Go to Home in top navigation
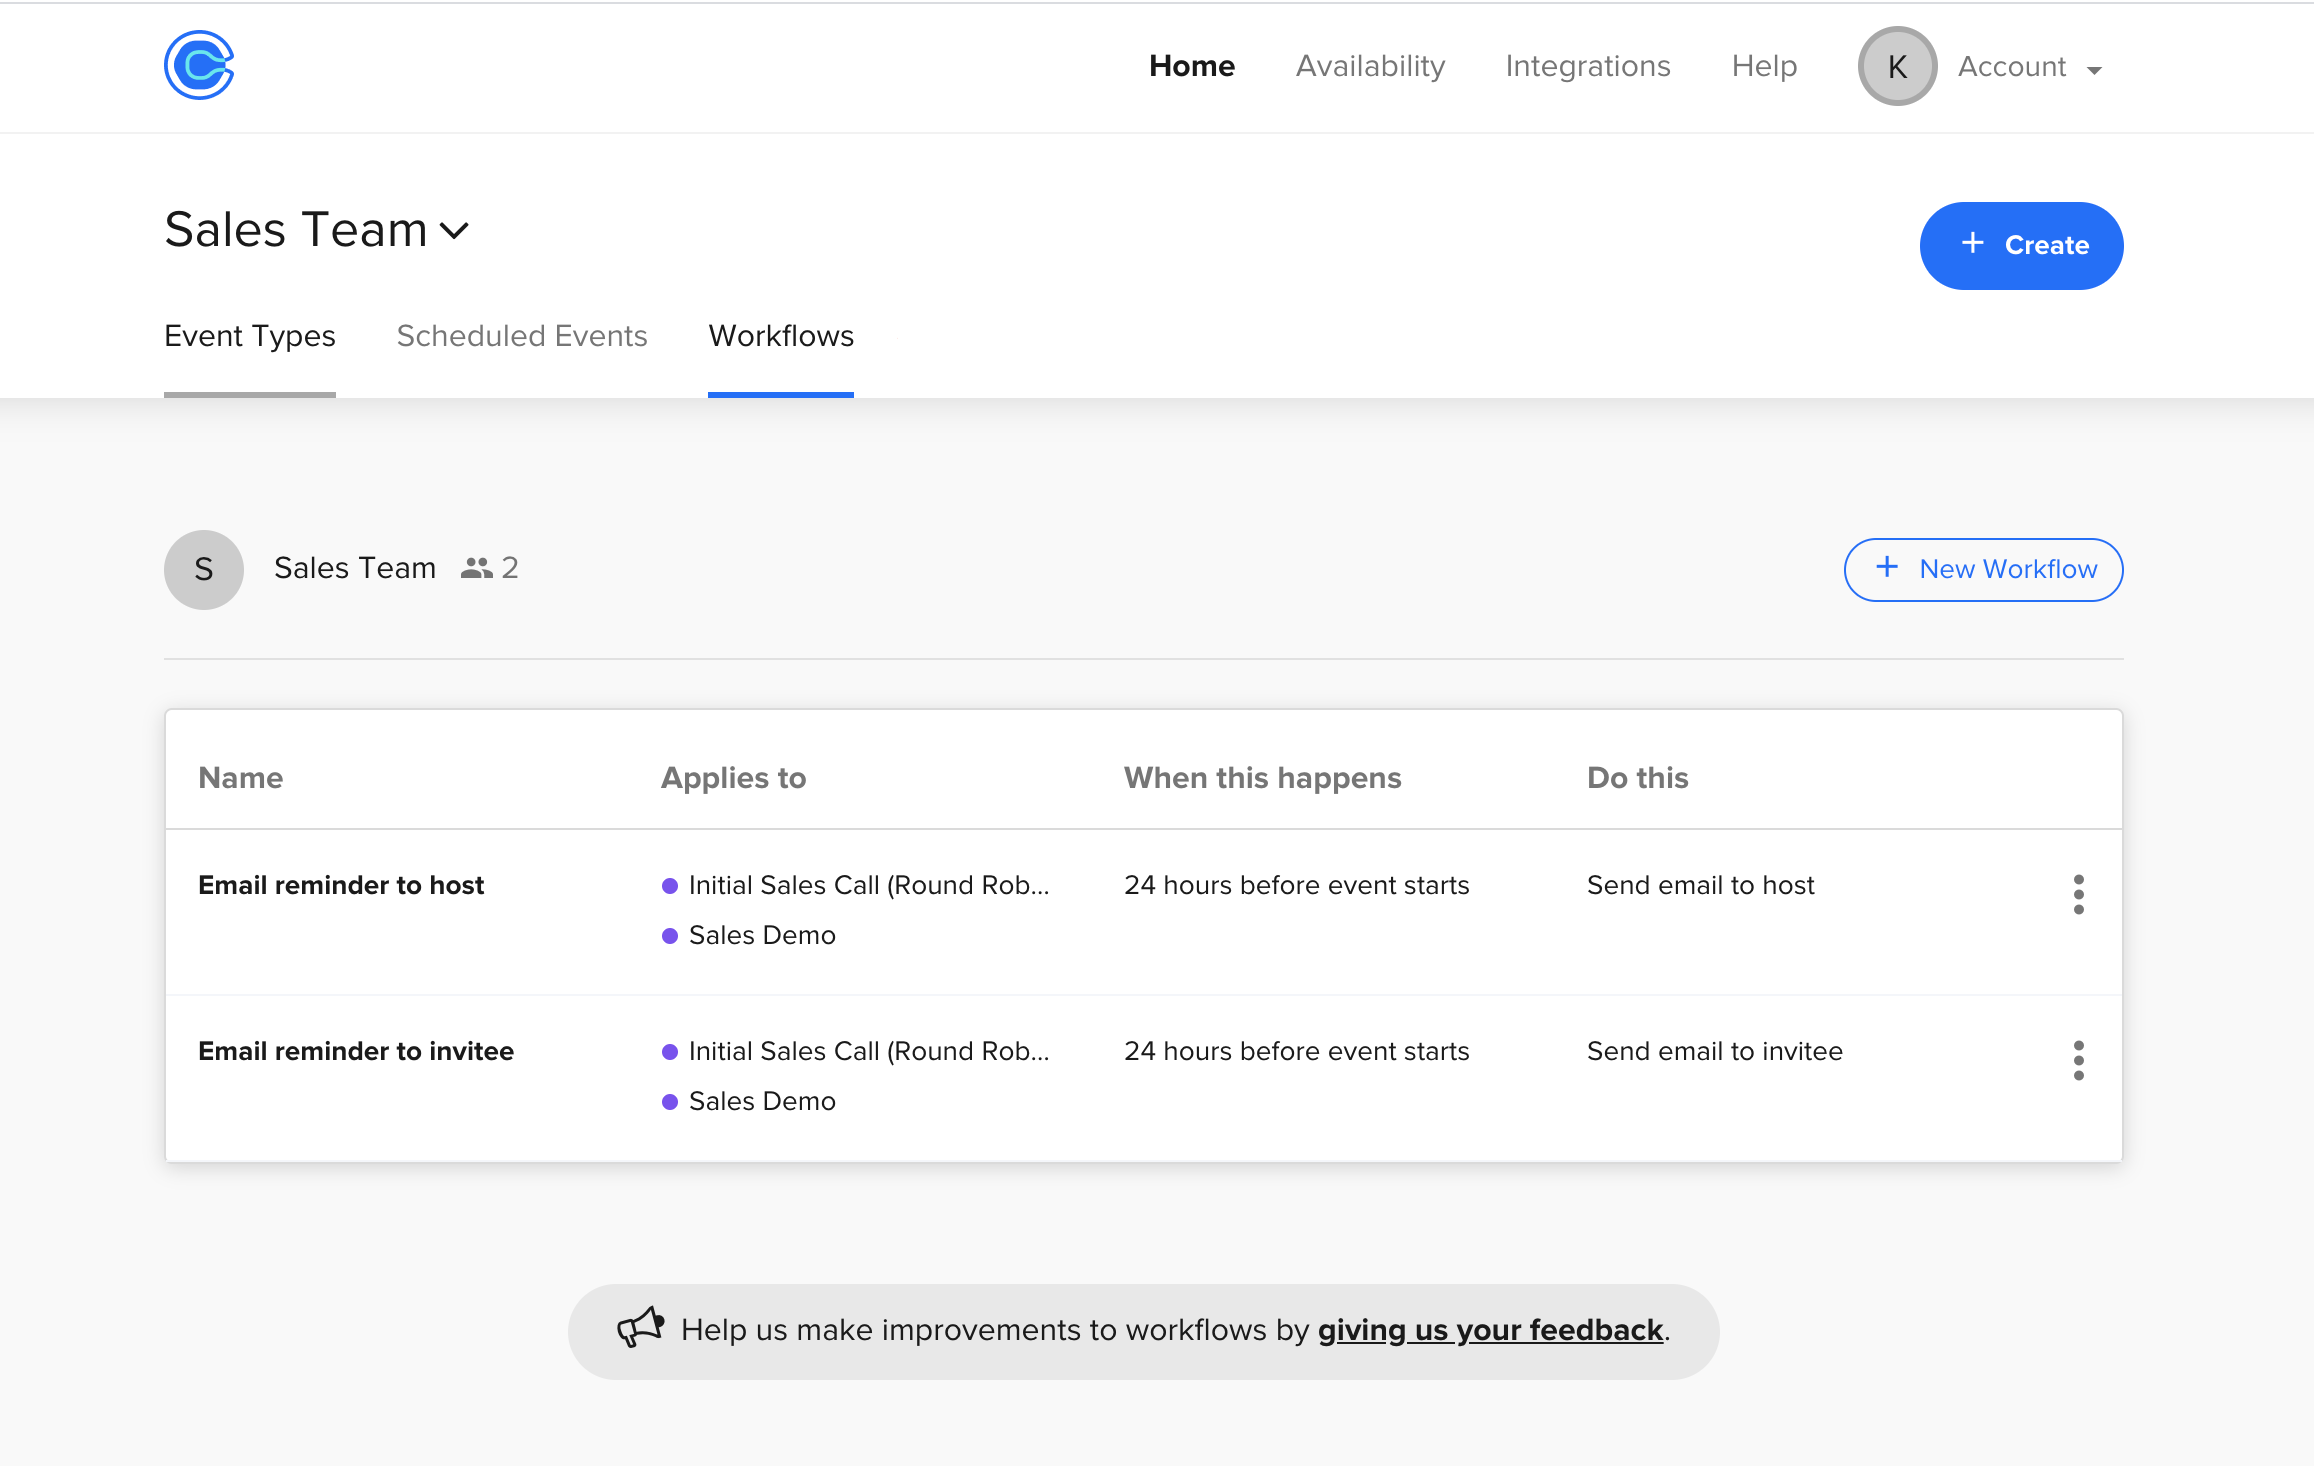The image size is (2314, 1466). click(x=1191, y=66)
